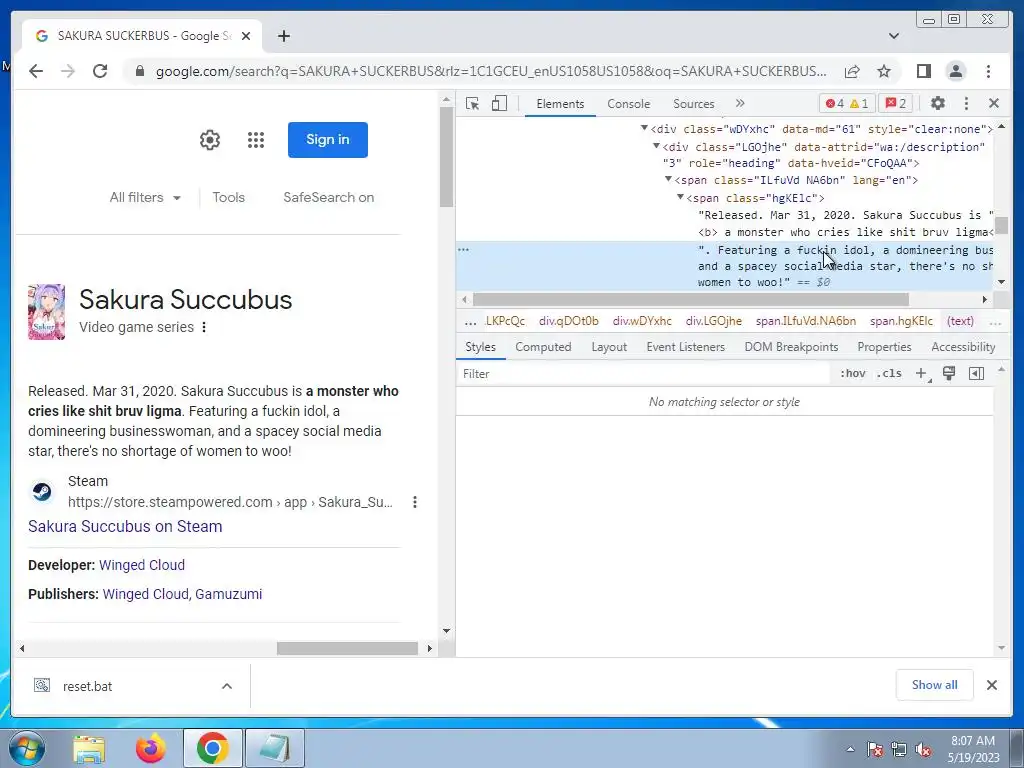Open the Event Listeners tab

(686, 347)
